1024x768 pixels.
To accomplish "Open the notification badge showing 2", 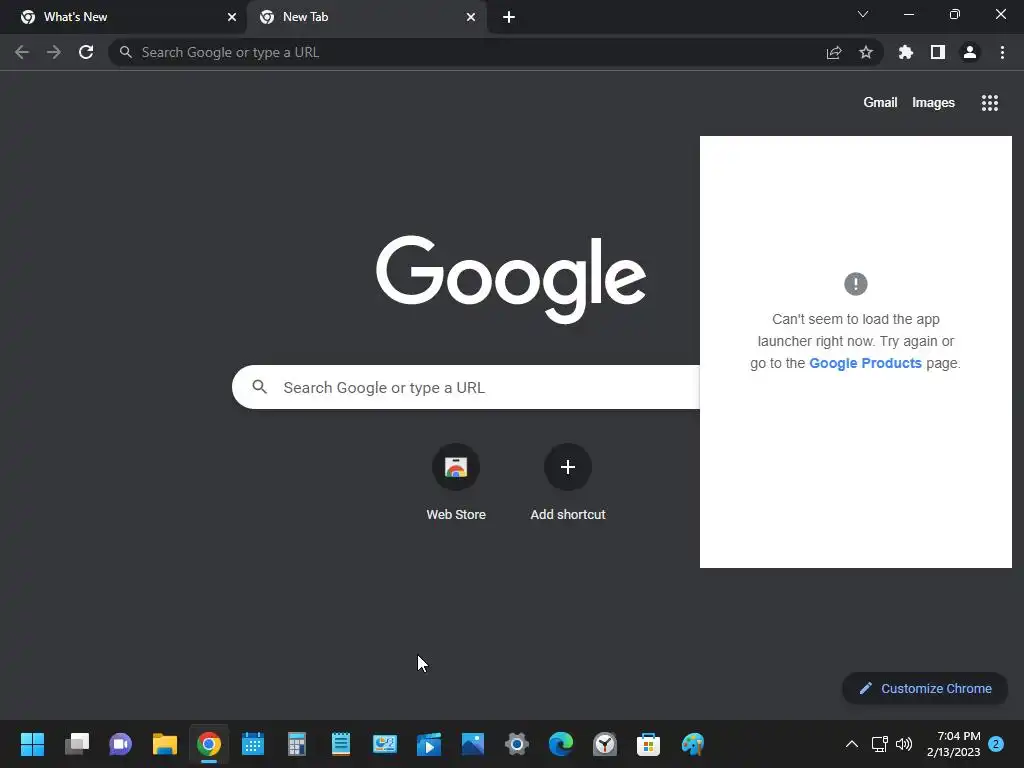I will (996, 744).
